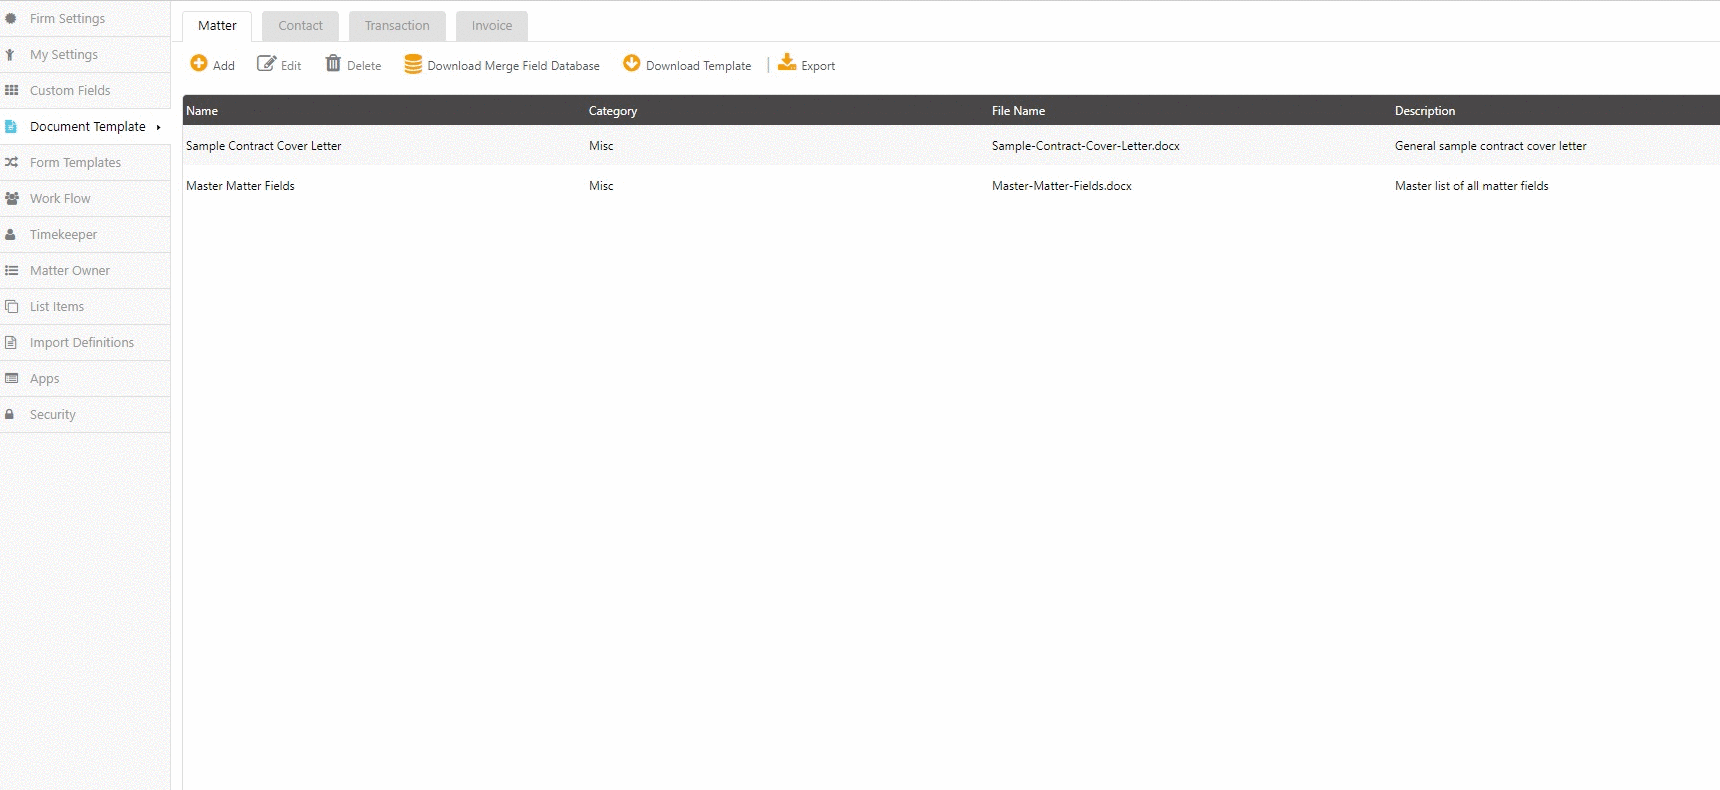This screenshot has width=1720, height=790.
Task: Open Firm Settings via the gear icon
Action: point(11,18)
